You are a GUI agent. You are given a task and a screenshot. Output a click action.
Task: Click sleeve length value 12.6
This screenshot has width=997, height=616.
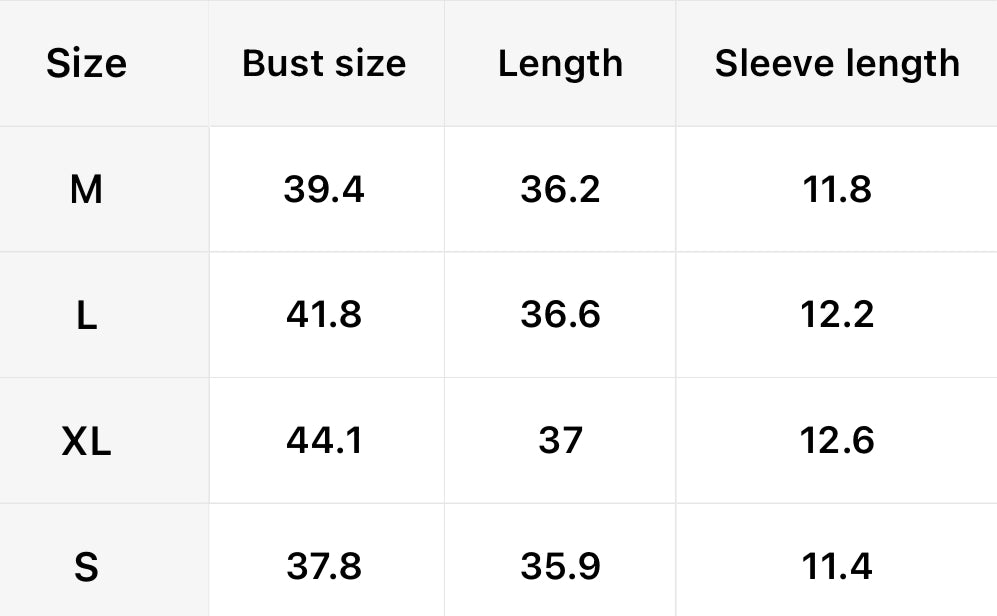[x=837, y=441]
